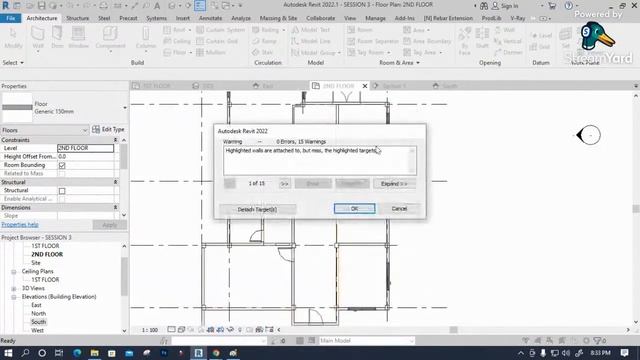The image size is (640, 360).
Task: Select the Area Boundary tool
Action: [427, 41]
